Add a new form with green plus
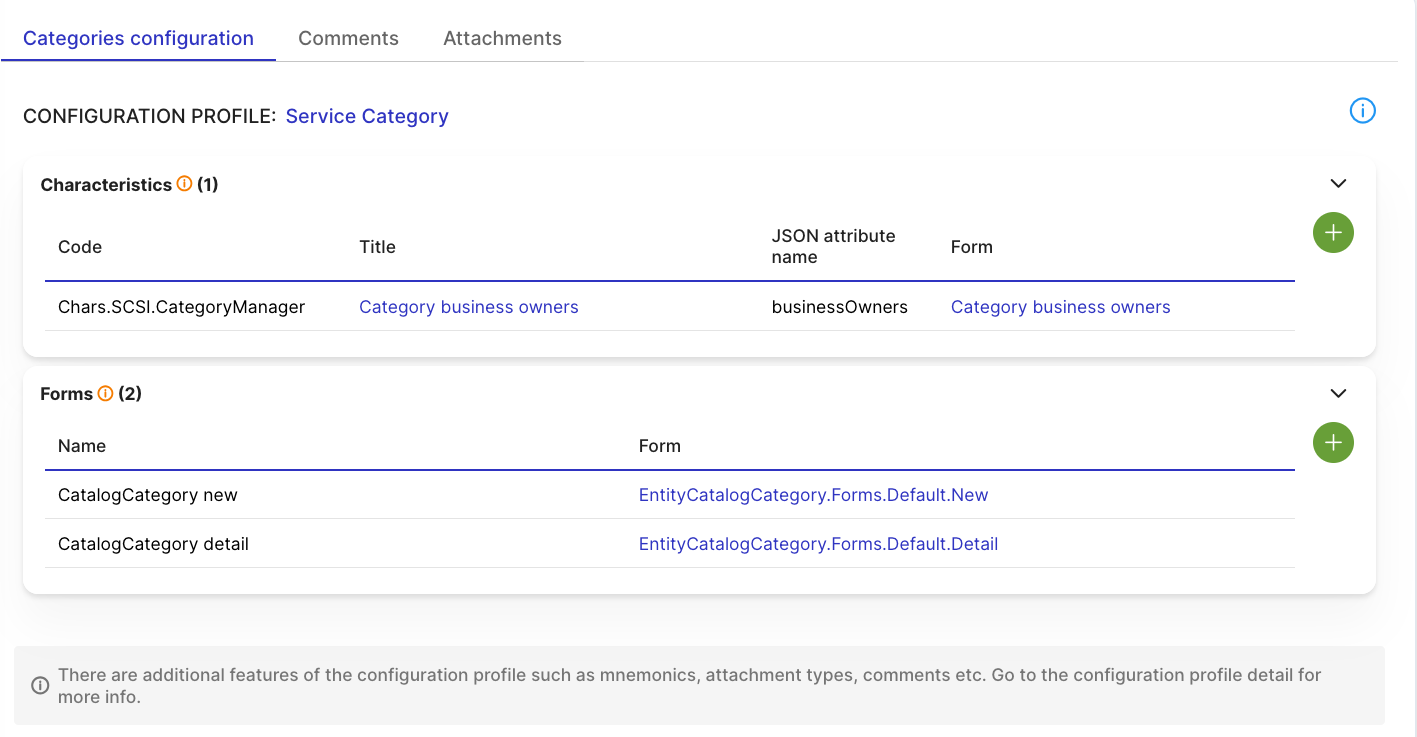 click(1332, 443)
